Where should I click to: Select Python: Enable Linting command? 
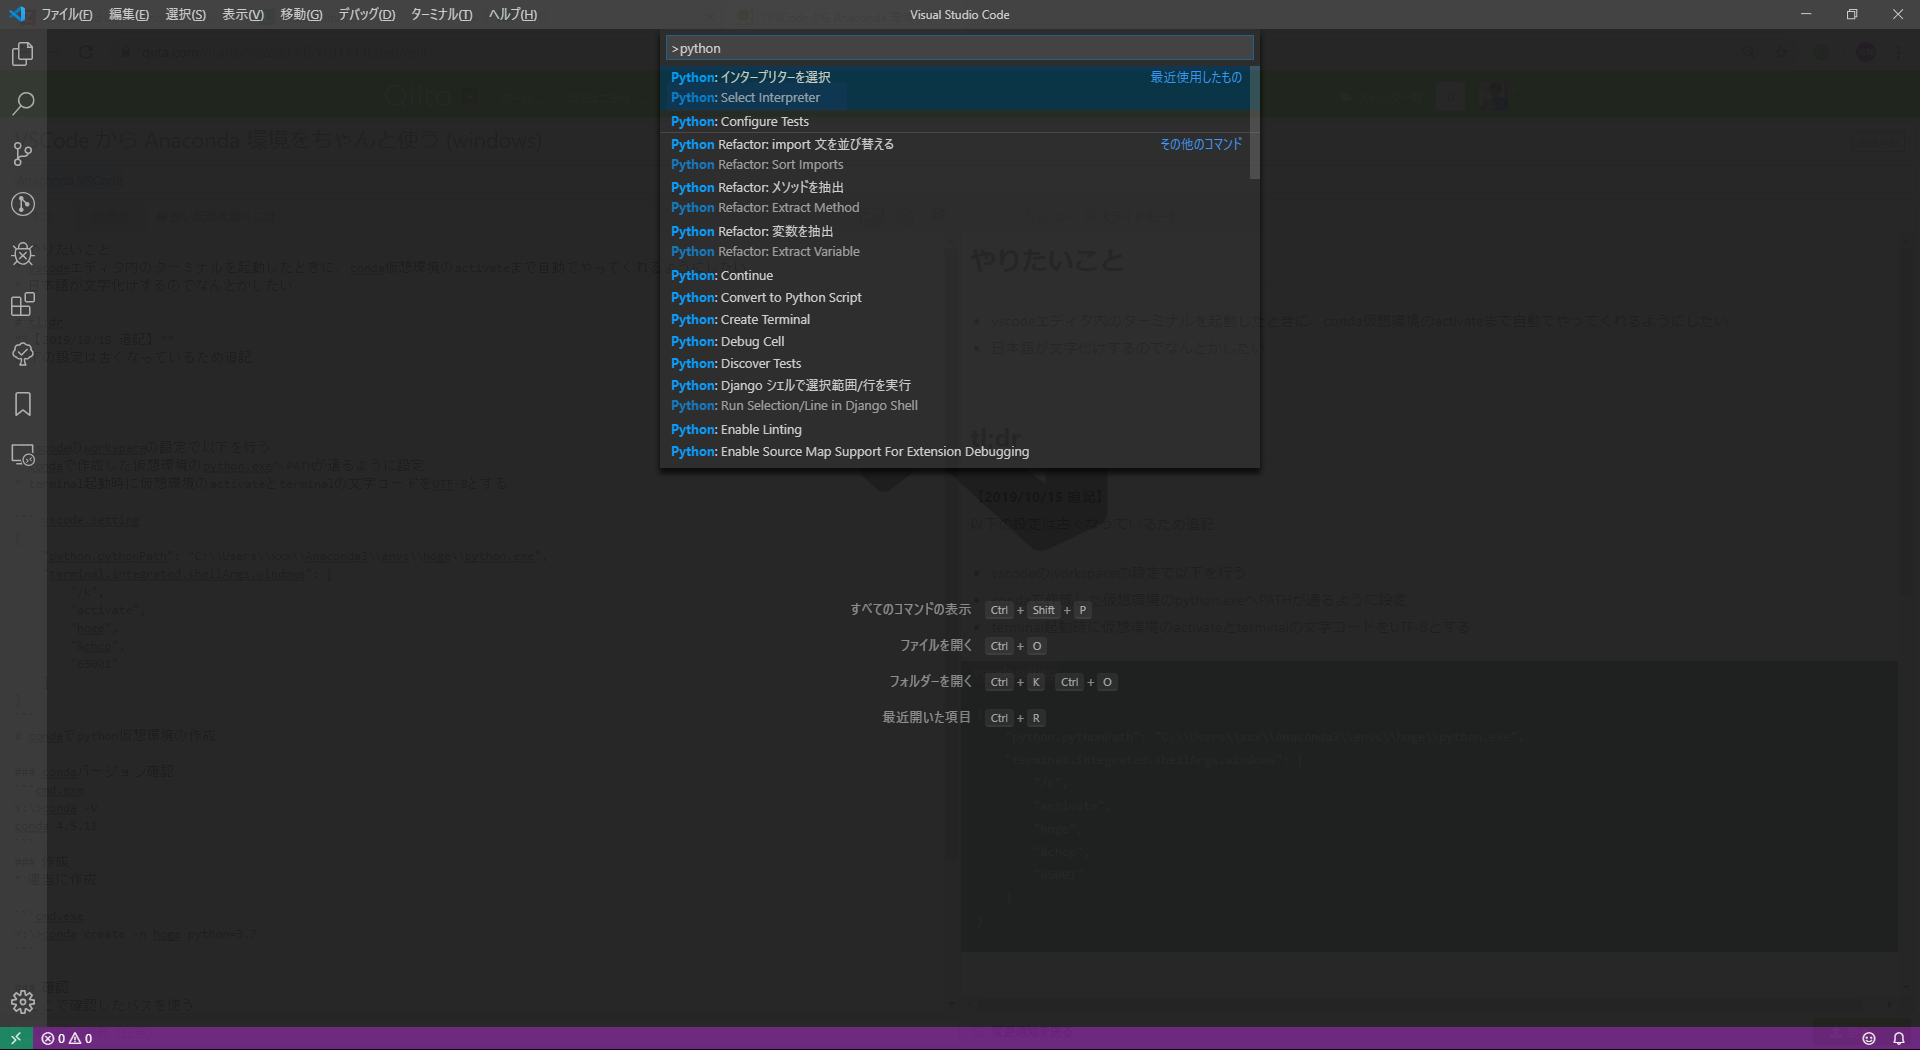coord(957,429)
